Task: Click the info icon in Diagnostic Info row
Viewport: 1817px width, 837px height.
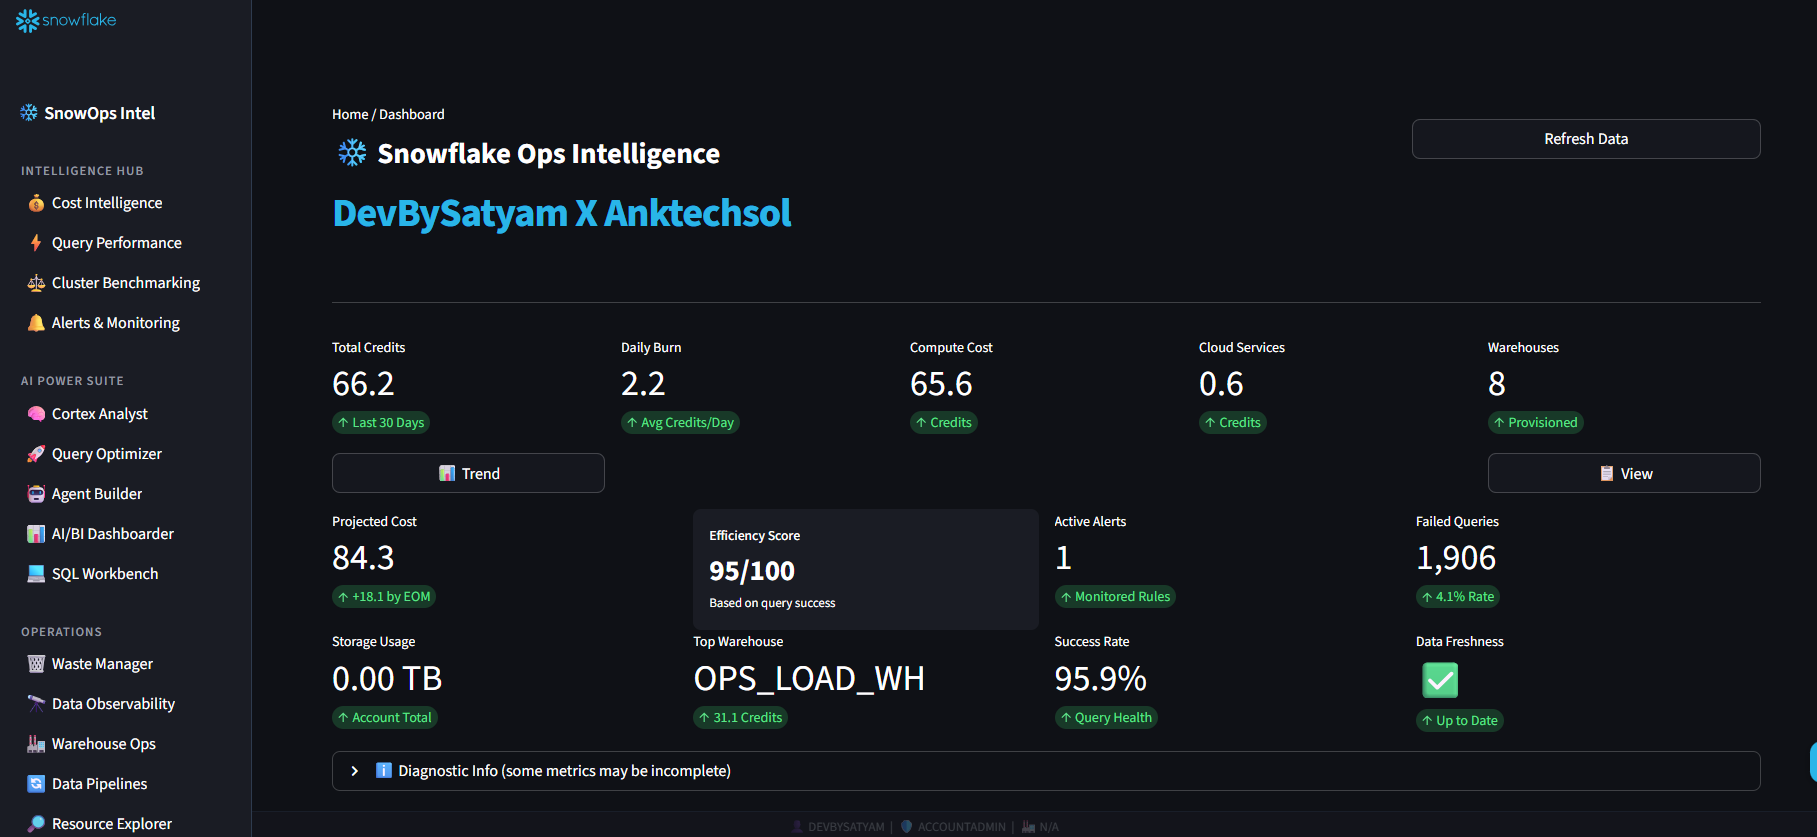Action: pos(383,771)
